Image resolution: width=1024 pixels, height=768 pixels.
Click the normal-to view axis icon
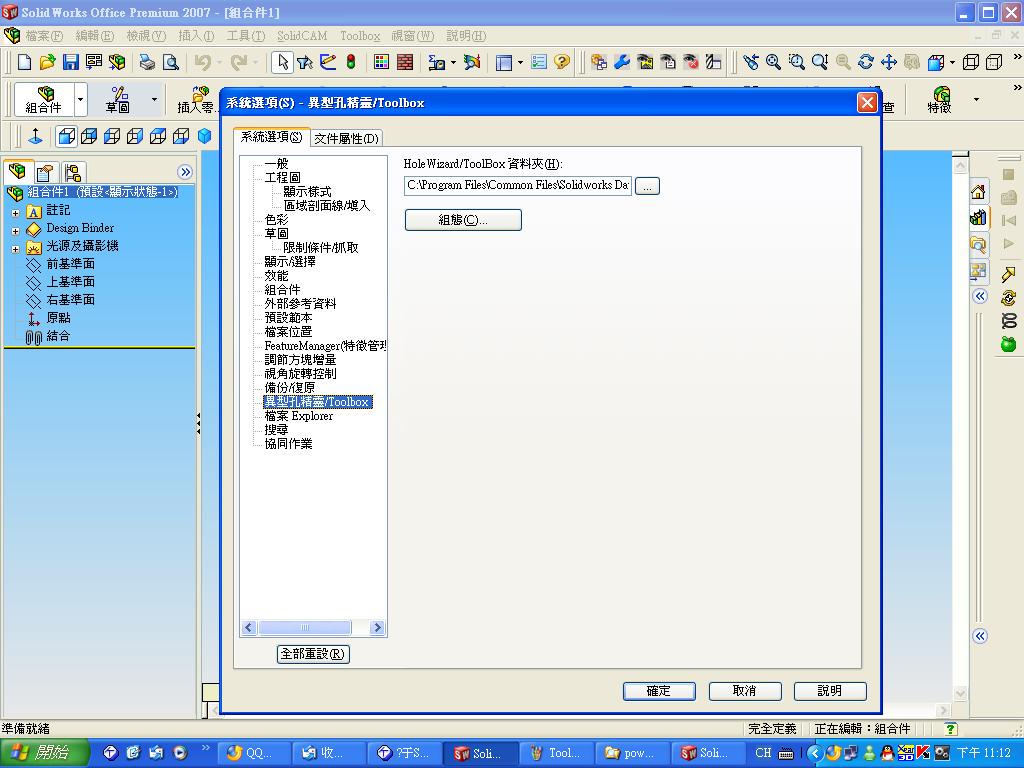click(35, 136)
